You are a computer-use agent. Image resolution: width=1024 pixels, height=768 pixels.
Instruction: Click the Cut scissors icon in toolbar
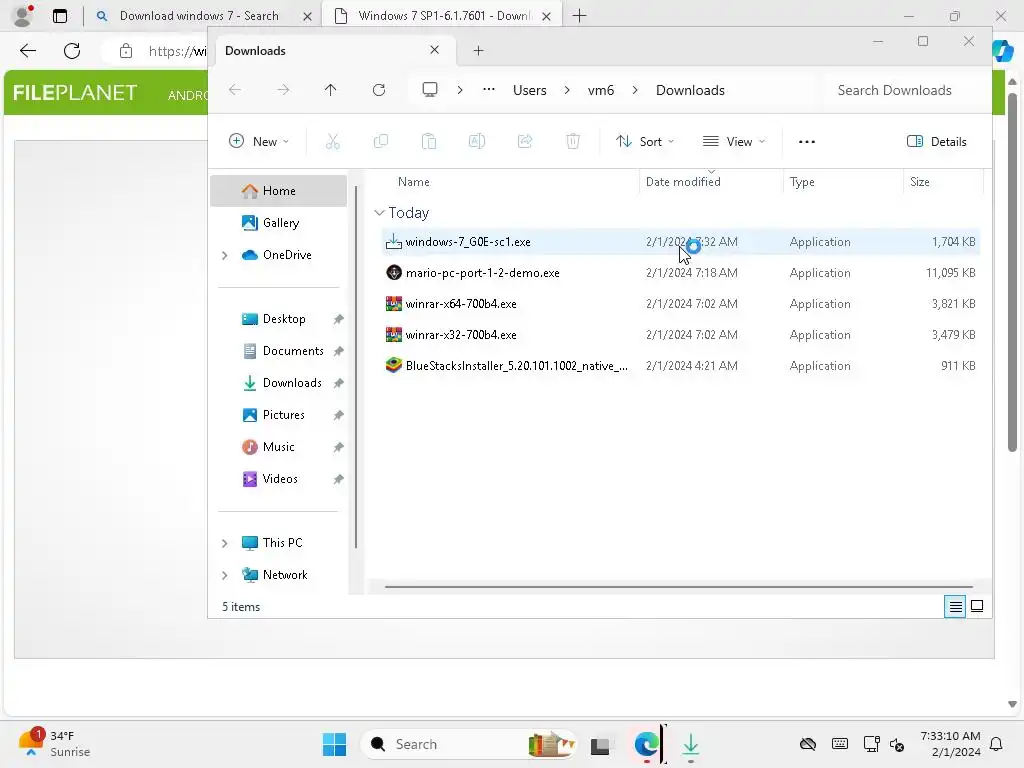click(x=332, y=141)
